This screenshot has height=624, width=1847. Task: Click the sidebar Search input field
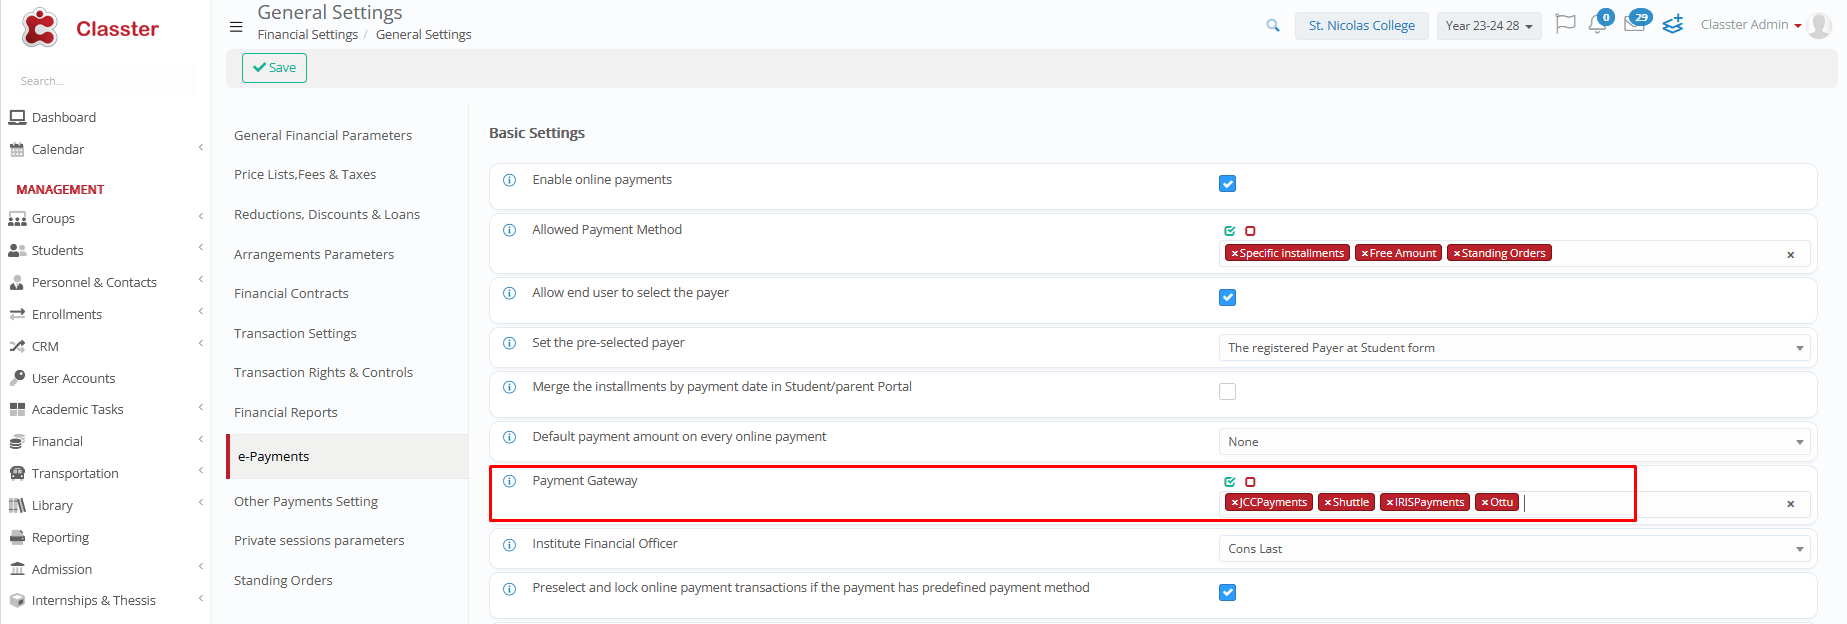click(100, 81)
